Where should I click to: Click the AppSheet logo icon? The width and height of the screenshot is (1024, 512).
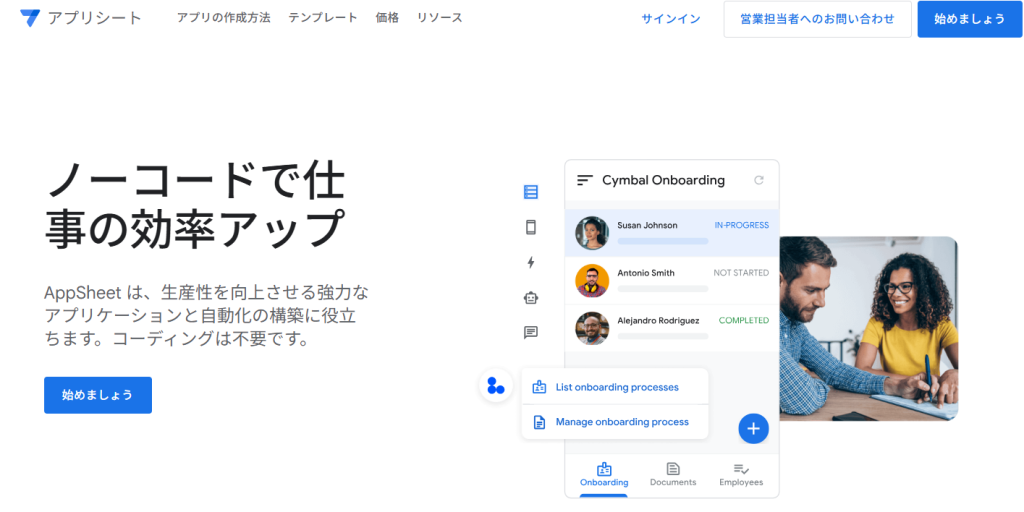pos(30,18)
